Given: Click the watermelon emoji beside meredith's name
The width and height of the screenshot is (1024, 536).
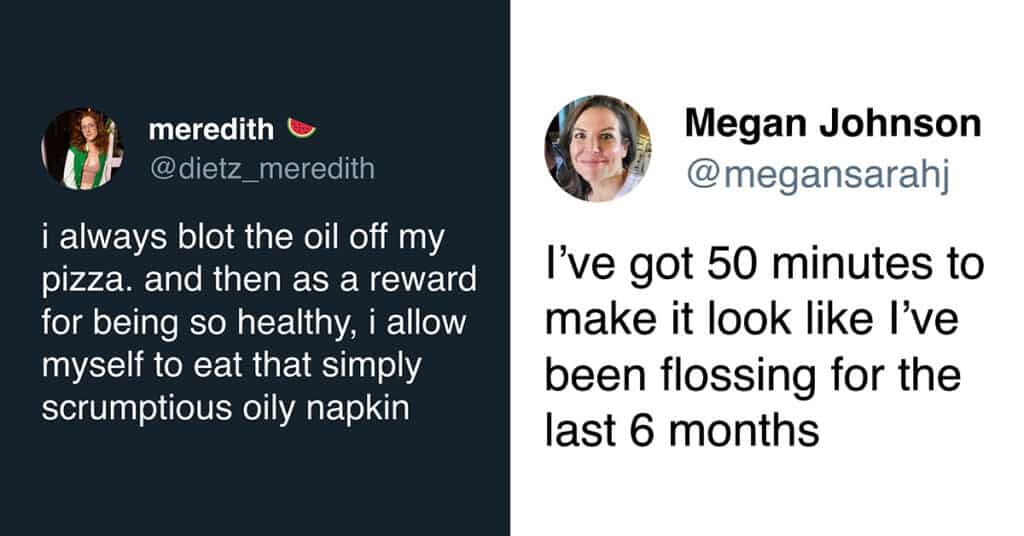Looking at the screenshot, I should coord(301,129).
